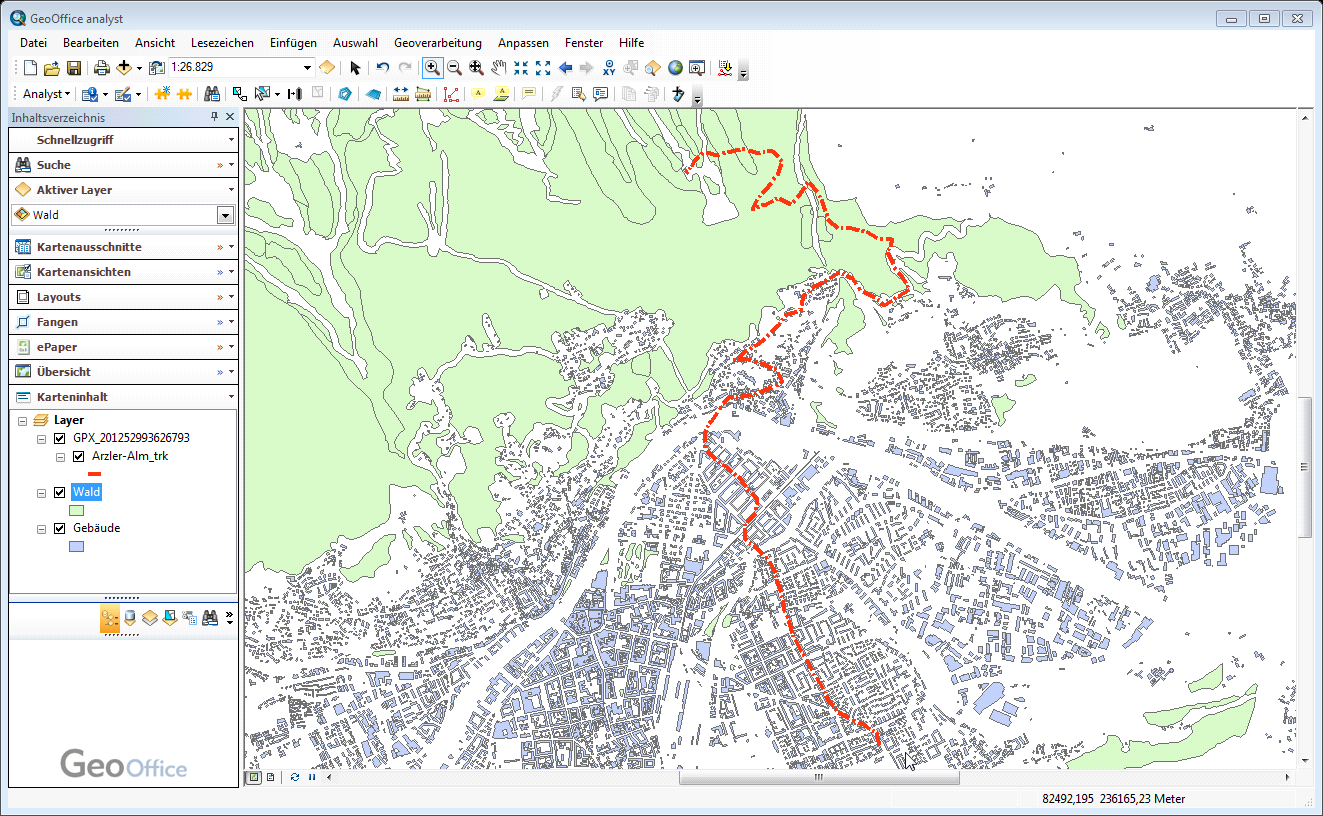Open the Analyst toolbar menu button

tap(46, 94)
